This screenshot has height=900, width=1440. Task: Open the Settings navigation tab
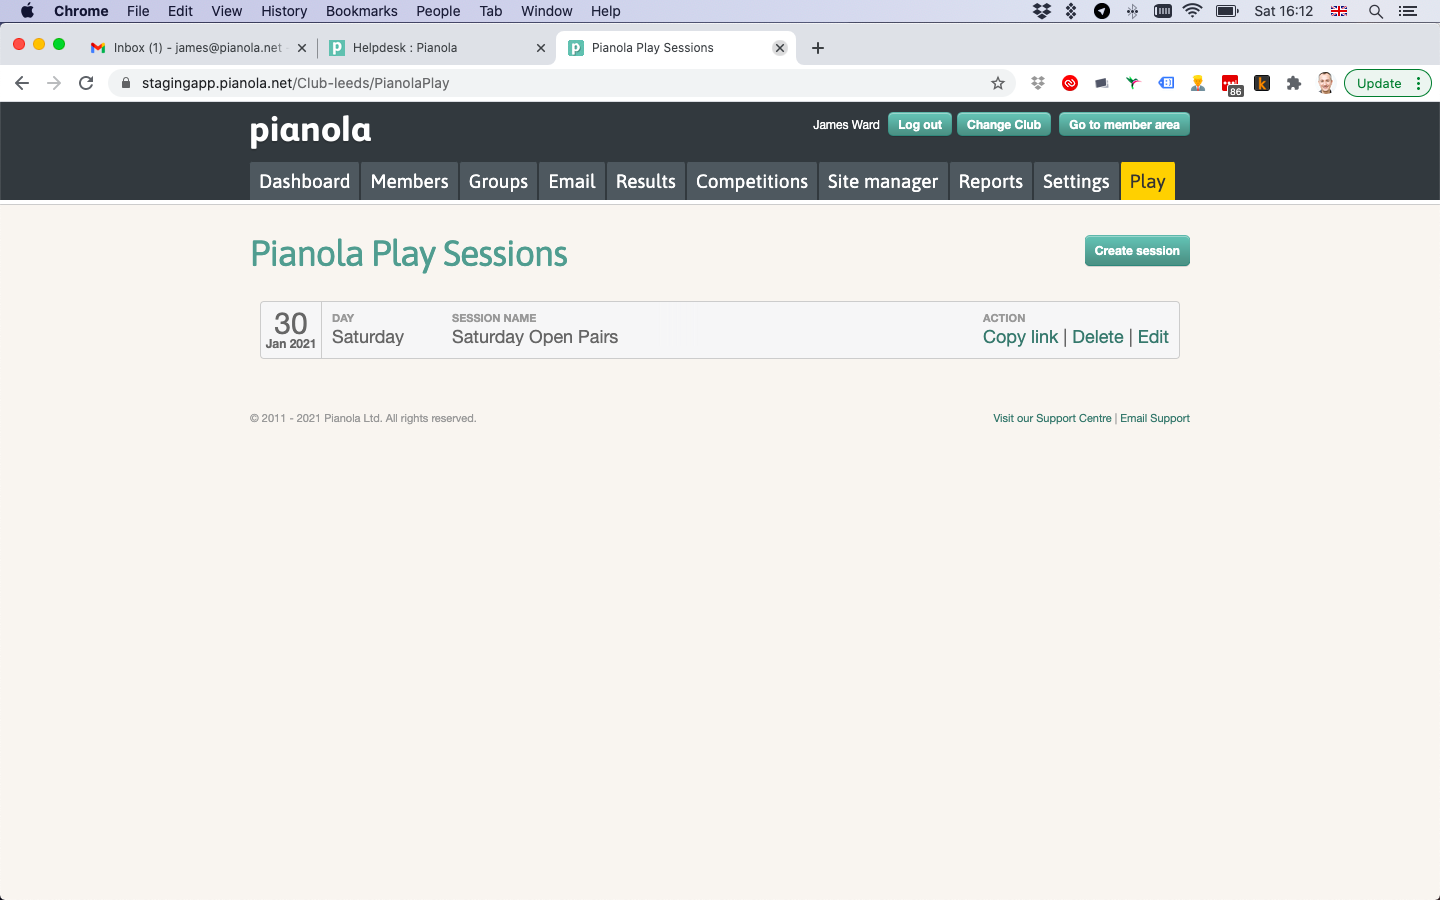(1076, 181)
